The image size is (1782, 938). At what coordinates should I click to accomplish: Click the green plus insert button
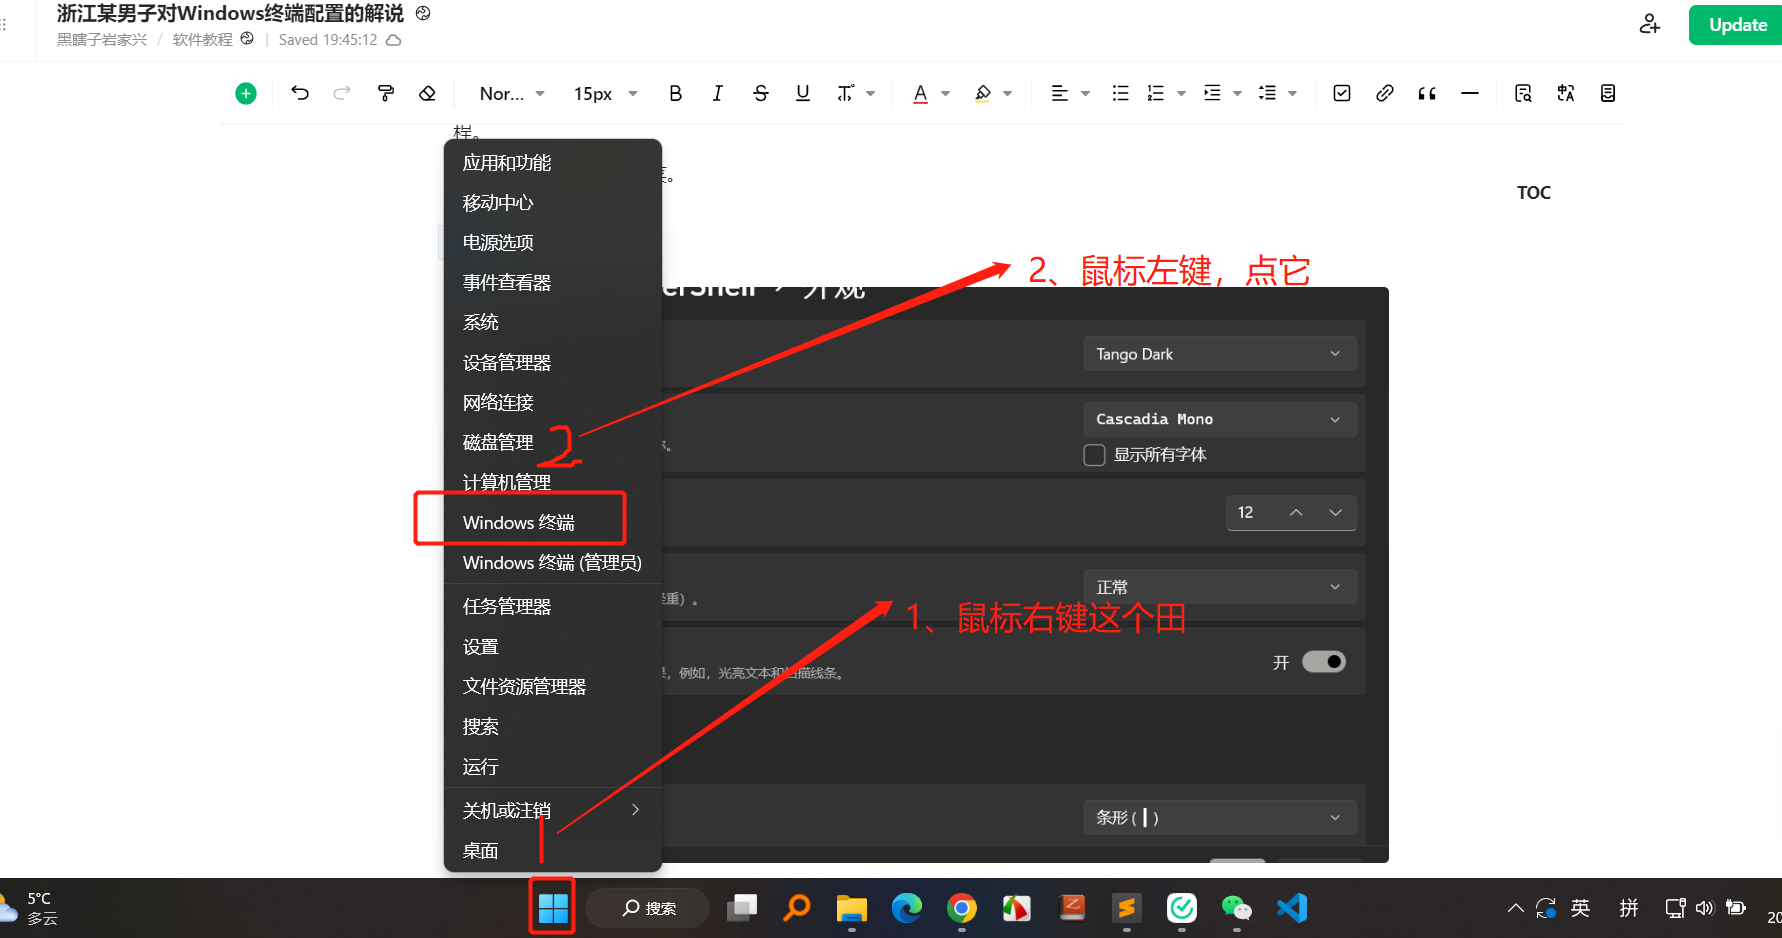pos(246,93)
